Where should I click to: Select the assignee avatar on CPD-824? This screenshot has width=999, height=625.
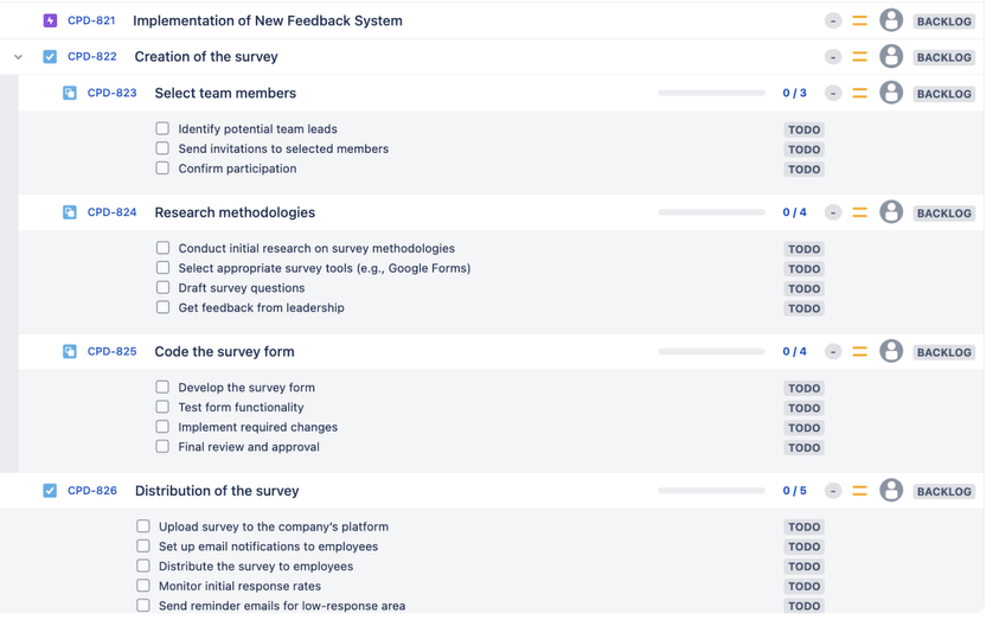click(890, 212)
